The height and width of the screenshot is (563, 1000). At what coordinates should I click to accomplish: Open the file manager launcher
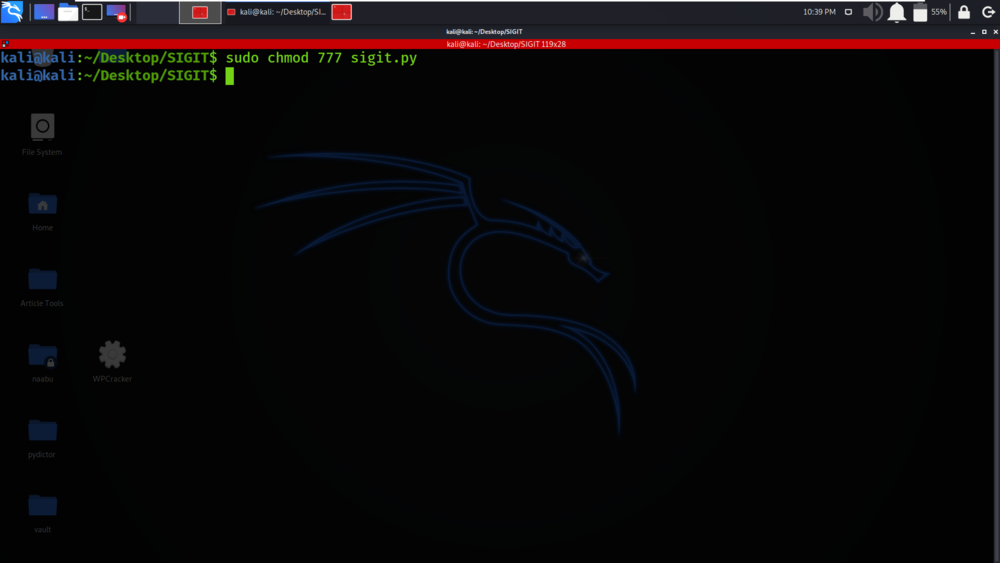click(x=68, y=12)
